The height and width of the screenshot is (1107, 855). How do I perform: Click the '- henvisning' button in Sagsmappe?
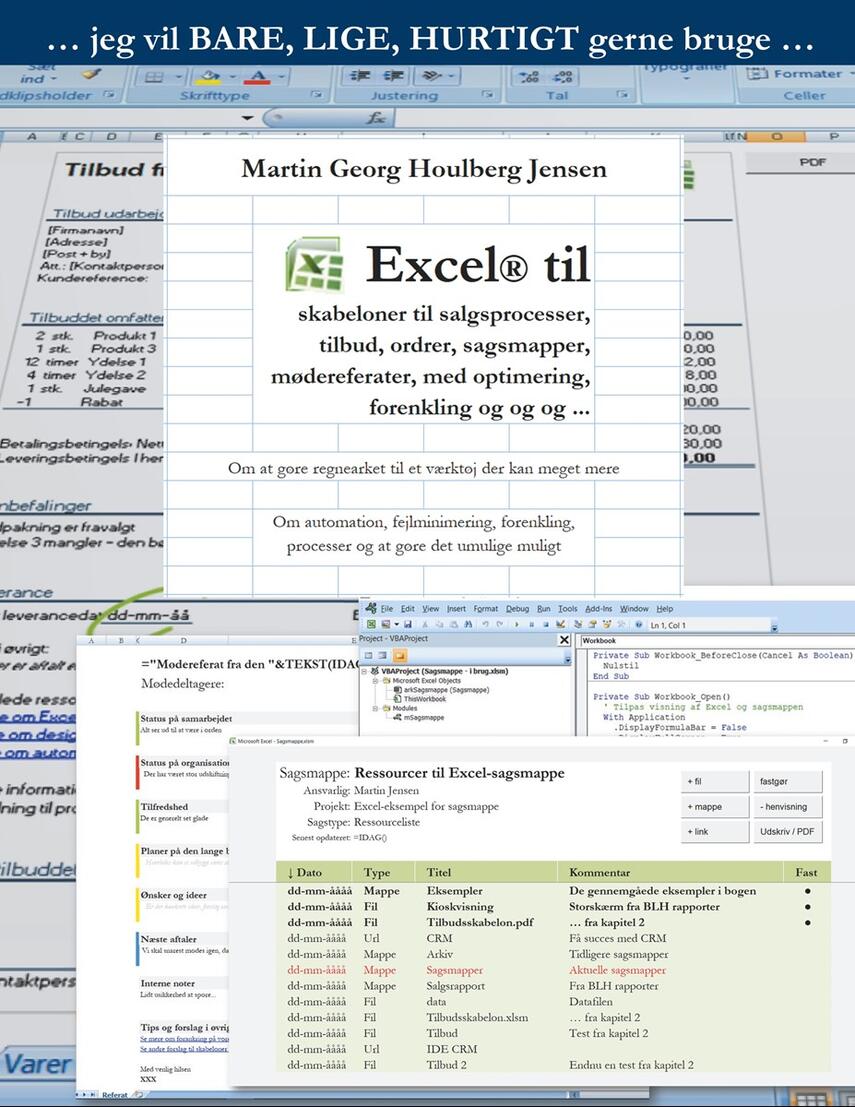coord(787,806)
